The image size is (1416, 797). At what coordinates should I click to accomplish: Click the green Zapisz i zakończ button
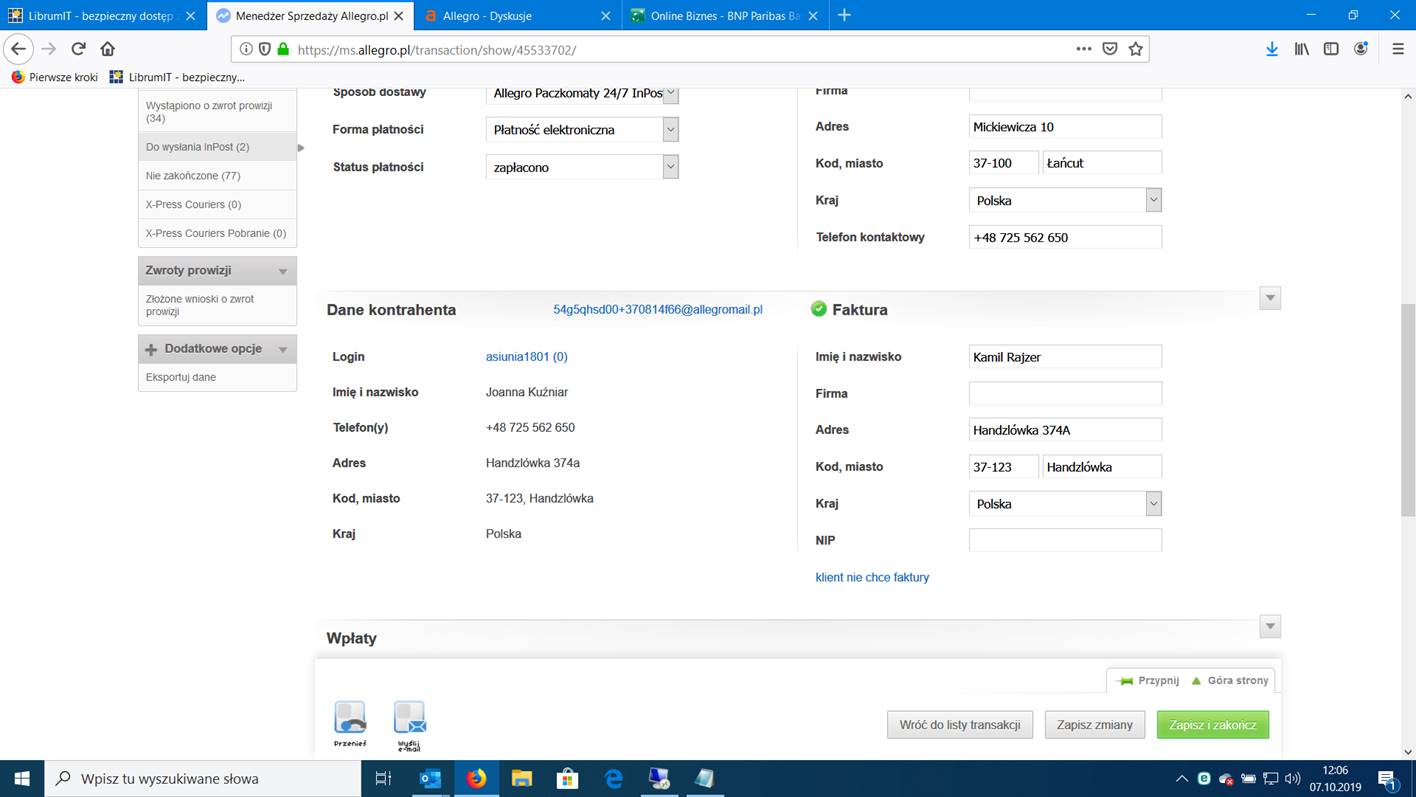[x=1212, y=725]
